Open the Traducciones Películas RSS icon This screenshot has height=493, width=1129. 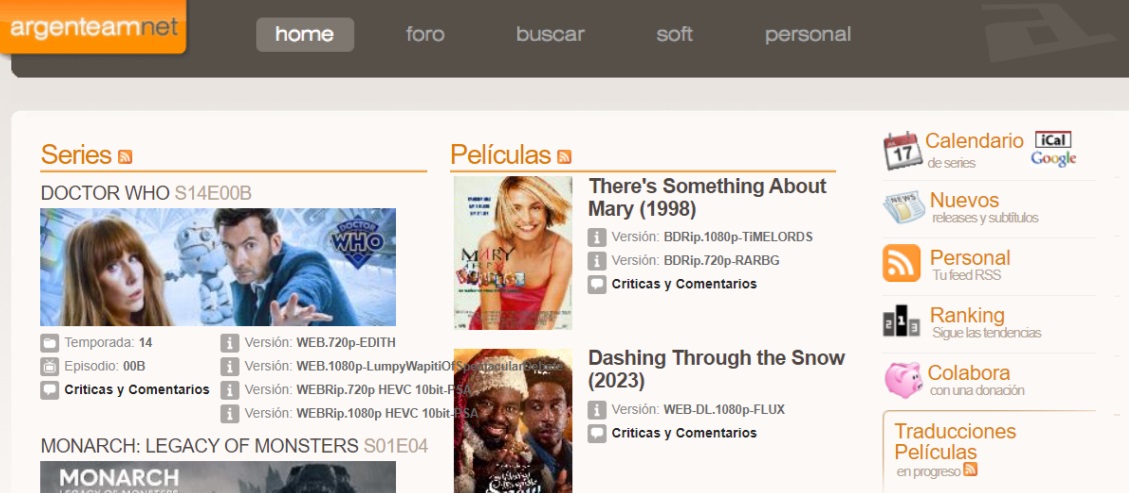point(970,469)
